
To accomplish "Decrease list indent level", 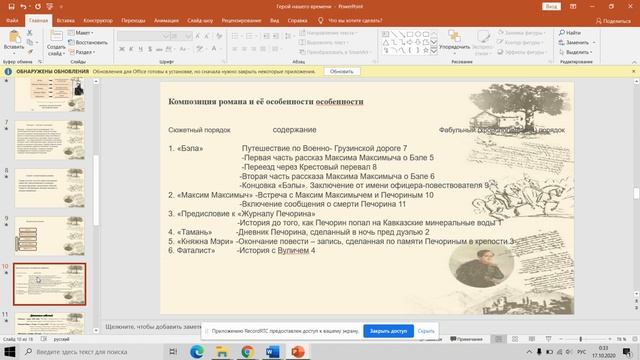I will (266, 36).
